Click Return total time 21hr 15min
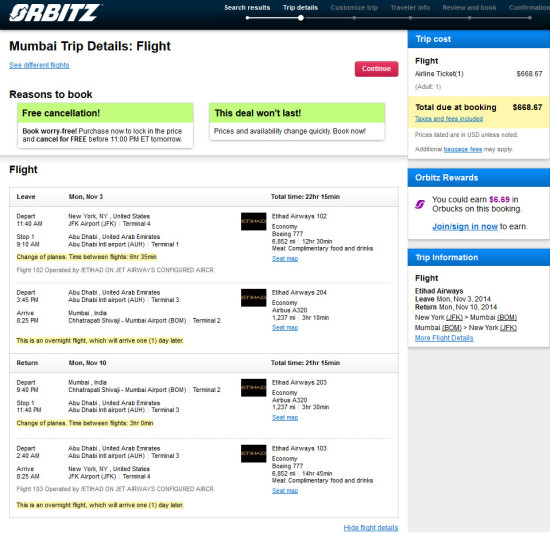 click(305, 363)
